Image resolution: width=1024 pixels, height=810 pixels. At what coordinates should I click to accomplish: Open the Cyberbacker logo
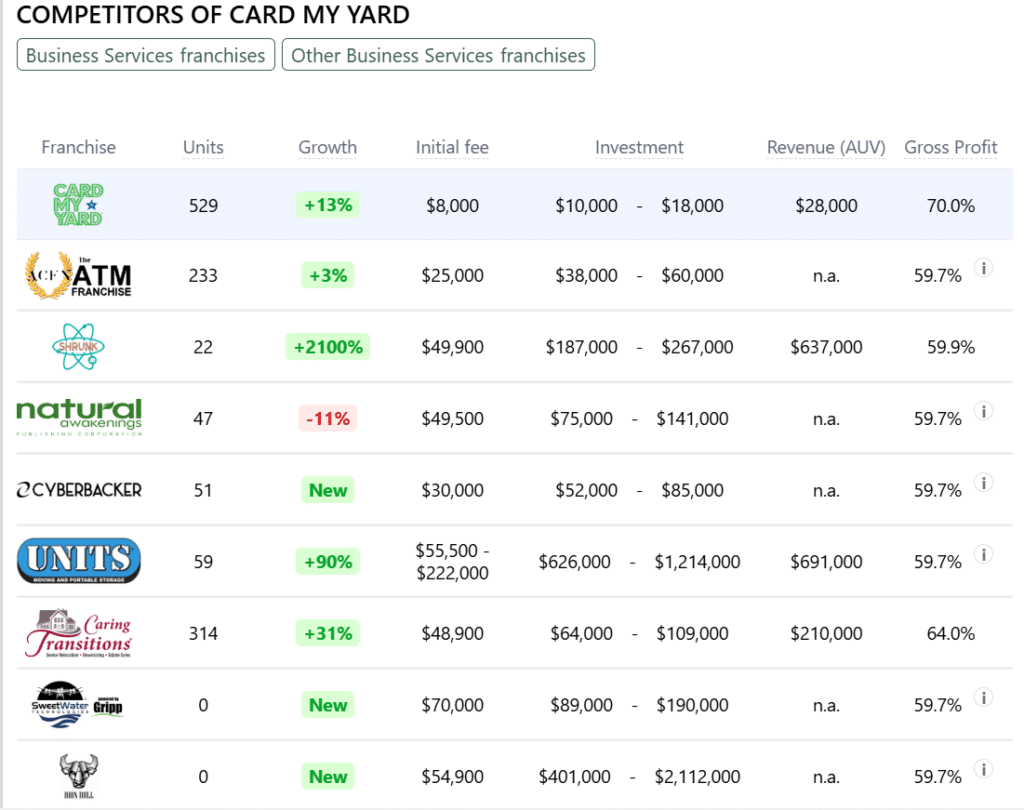point(79,490)
